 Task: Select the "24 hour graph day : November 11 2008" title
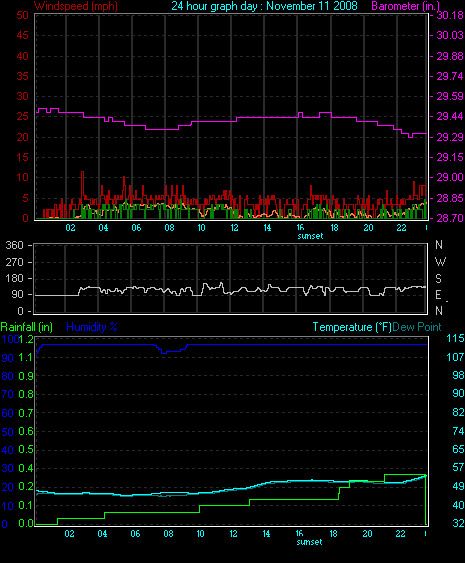point(264,6)
